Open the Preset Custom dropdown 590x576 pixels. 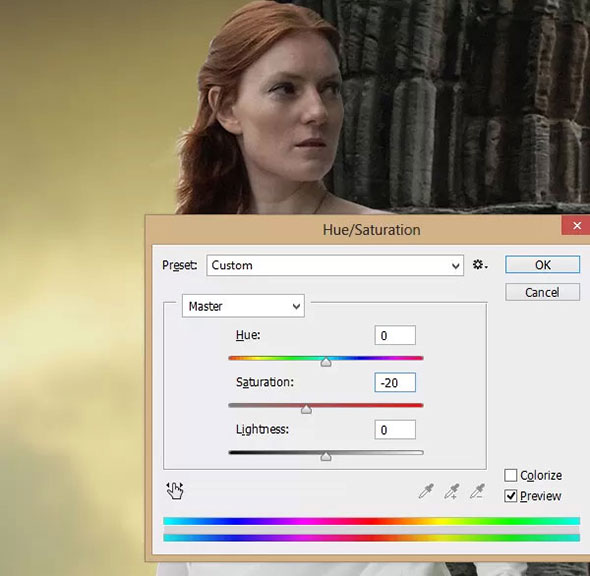tap(335, 265)
